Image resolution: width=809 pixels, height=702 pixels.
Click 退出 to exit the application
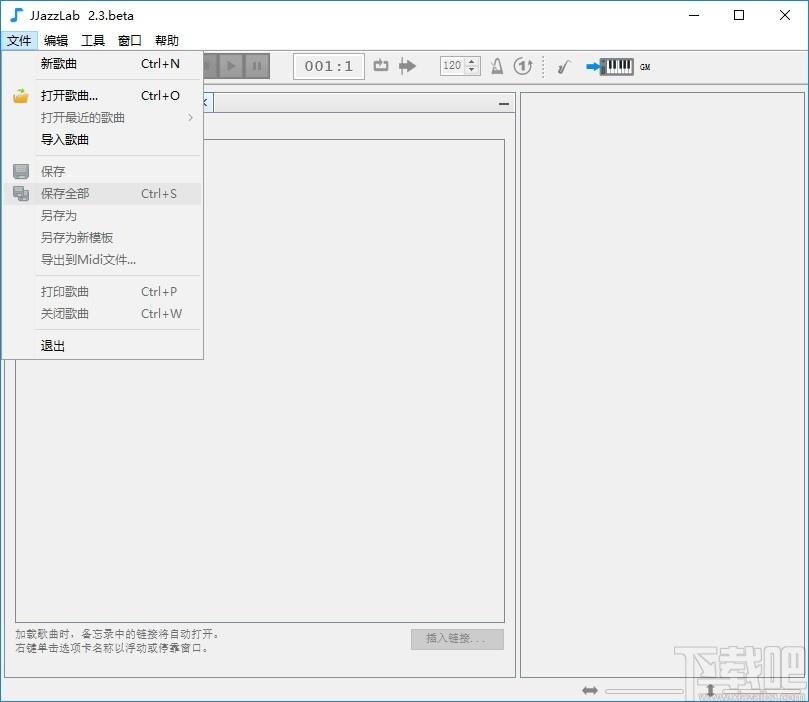102,346
